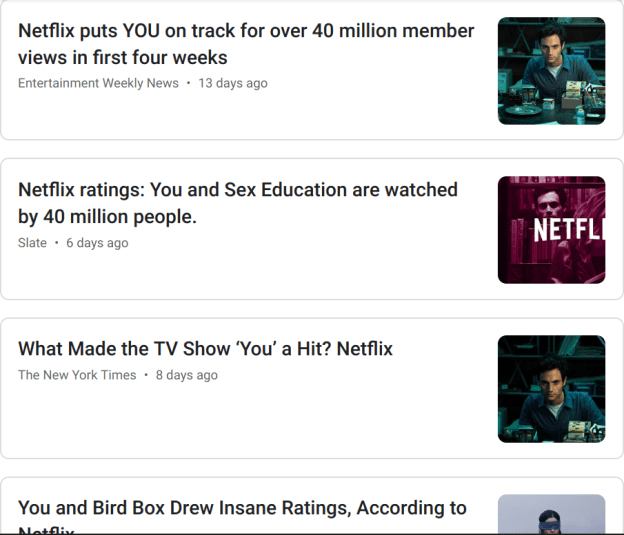
Task: Select the '6 days ago' timestamp
Action: tap(97, 243)
